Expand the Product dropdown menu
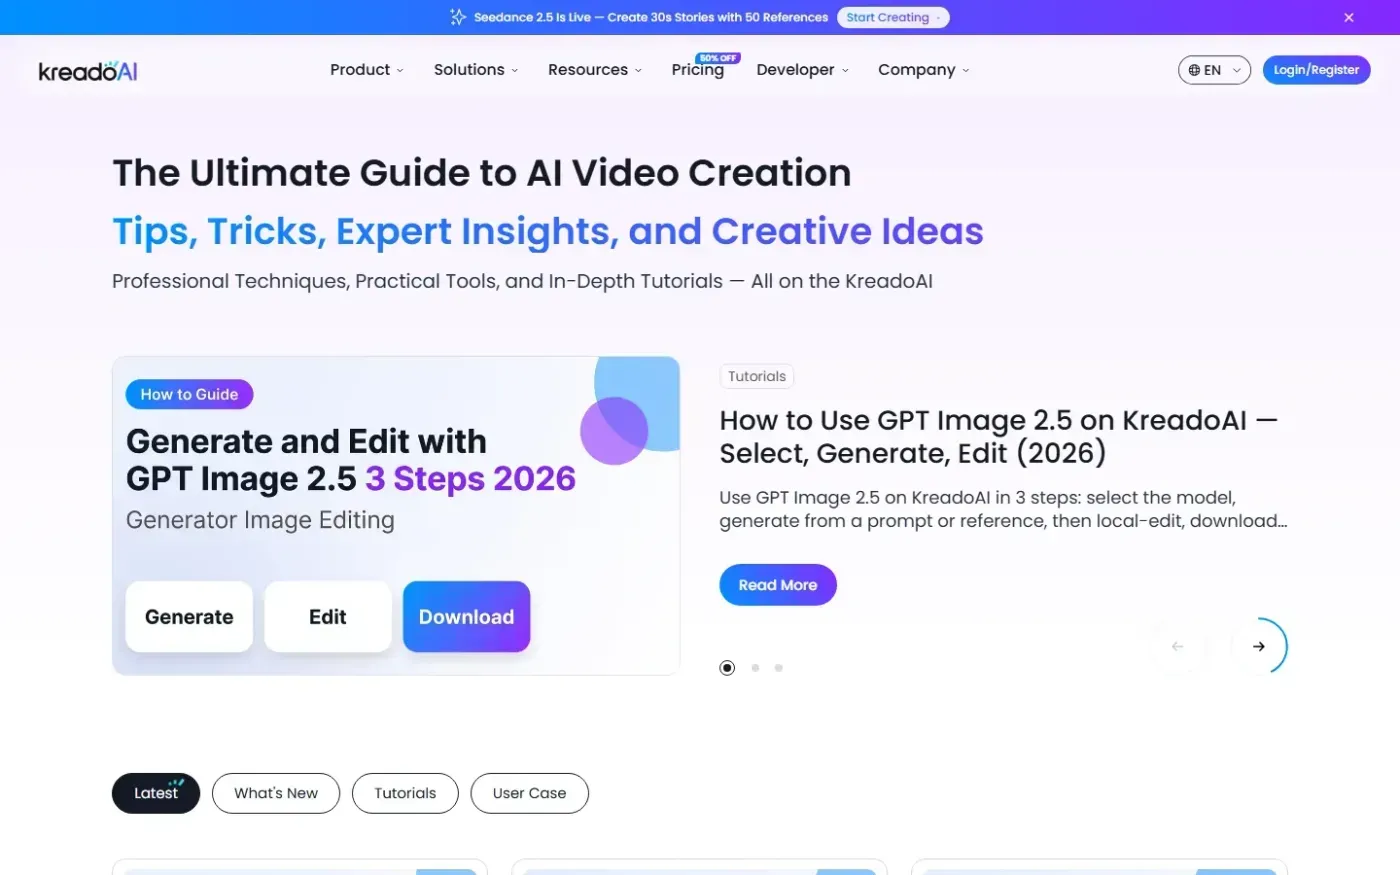Screen dimensions: 1400x875 [367, 70]
